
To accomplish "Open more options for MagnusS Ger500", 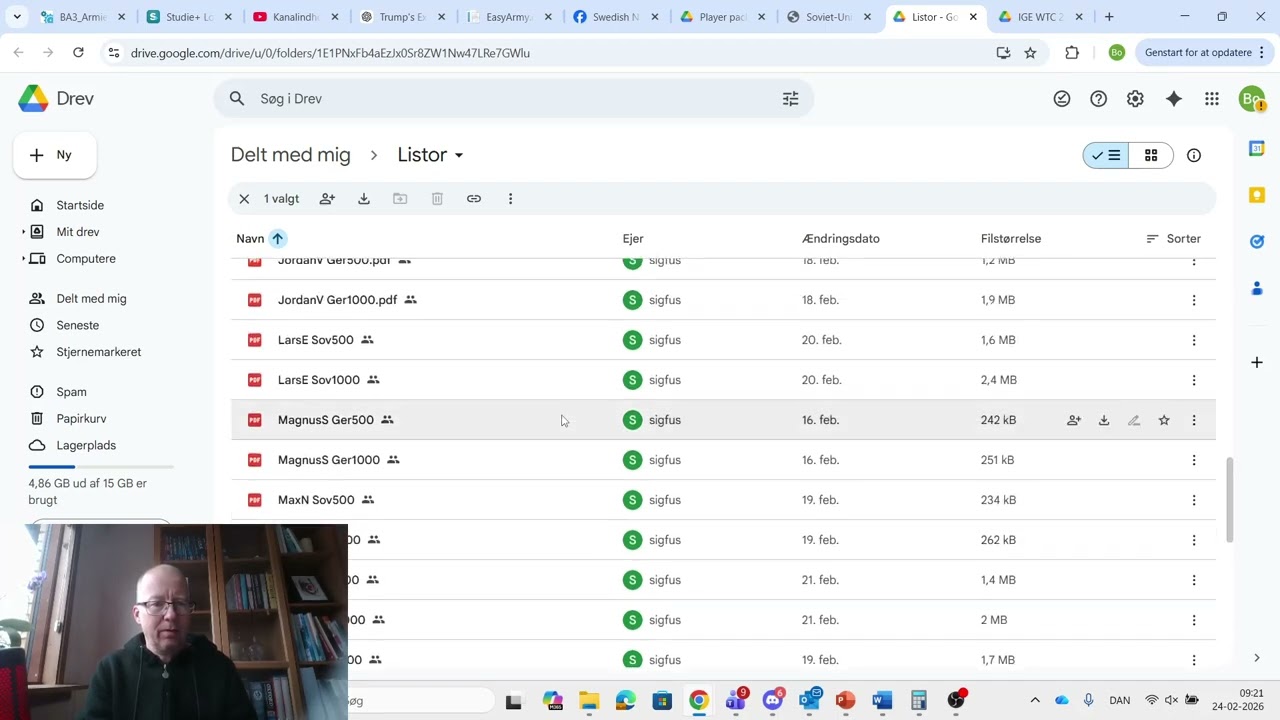I will (1194, 420).
